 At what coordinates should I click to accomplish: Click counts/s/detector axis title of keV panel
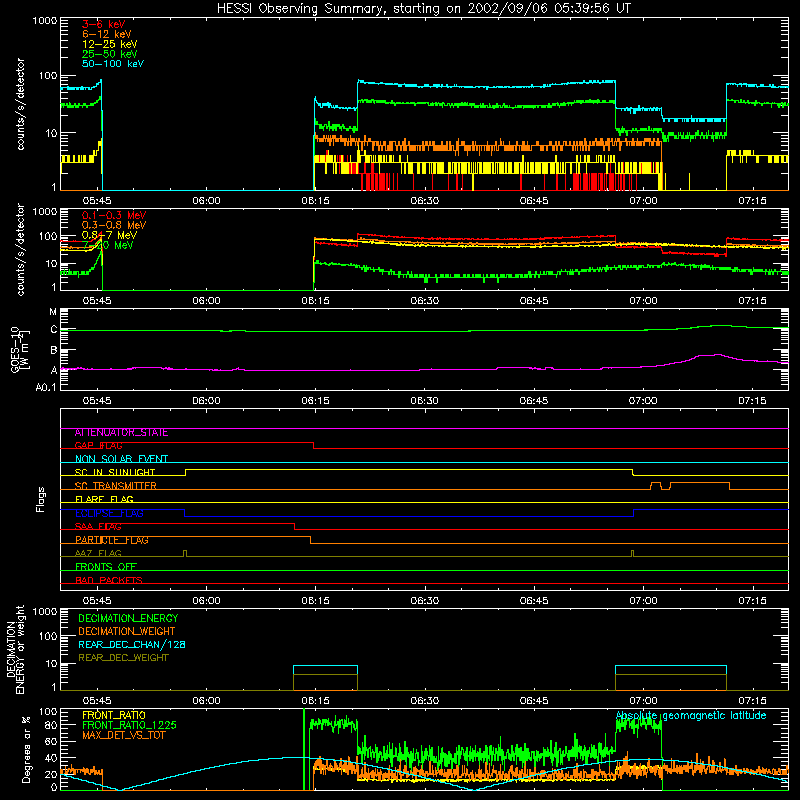(x=20, y=104)
